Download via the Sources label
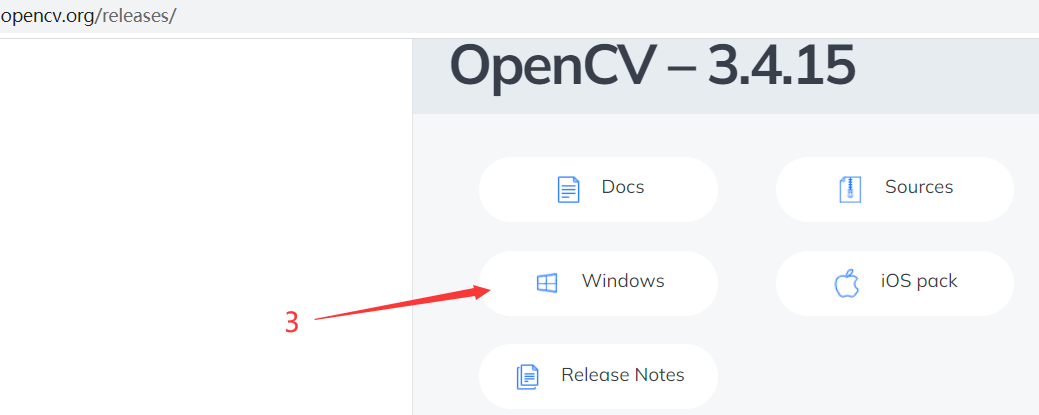Viewport: 1039px width, 415px height. (x=919, y=187)
